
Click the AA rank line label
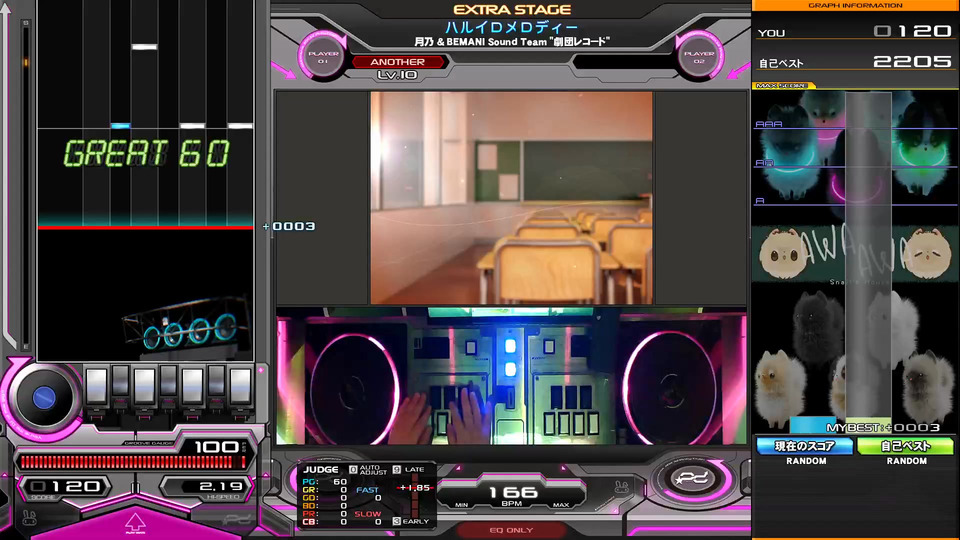pos(765,163)
